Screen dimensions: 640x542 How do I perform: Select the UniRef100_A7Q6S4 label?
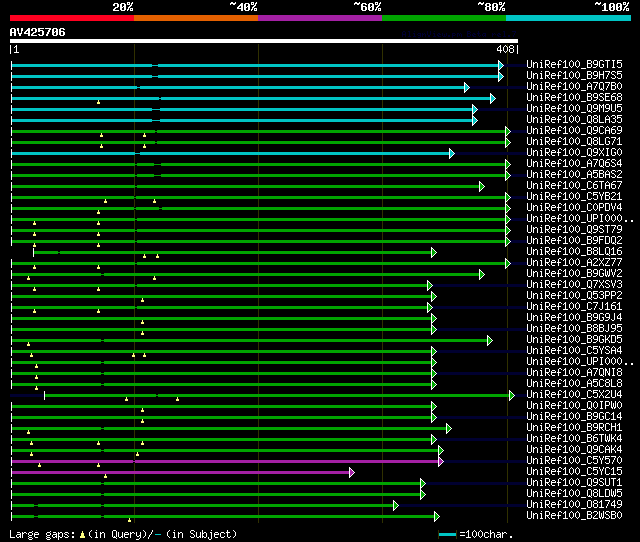pyautogui.click(x=574, y=164)
